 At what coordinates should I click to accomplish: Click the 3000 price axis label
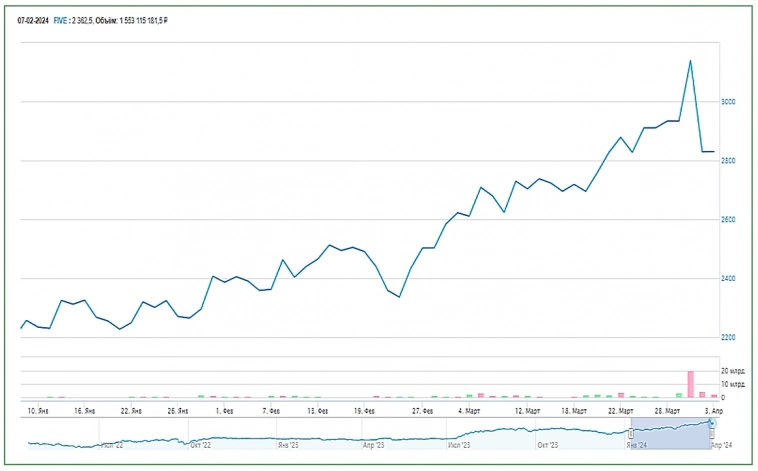click(727, 102)
